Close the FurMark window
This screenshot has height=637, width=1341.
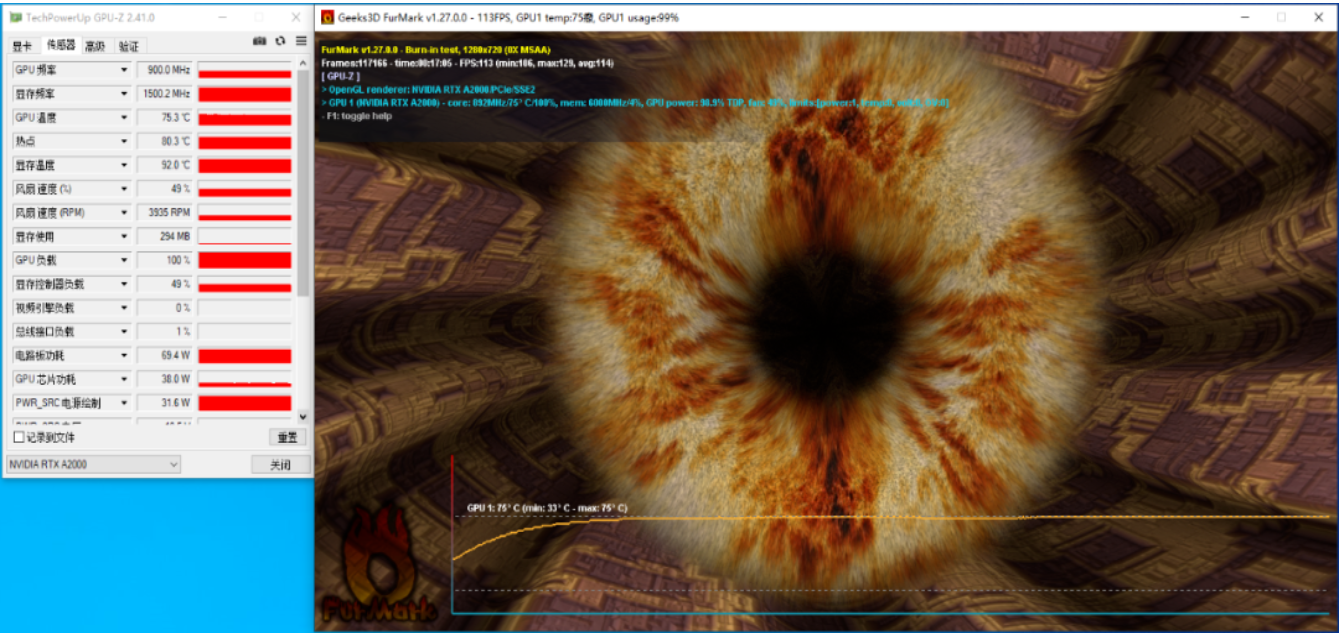pos(1317,17)
